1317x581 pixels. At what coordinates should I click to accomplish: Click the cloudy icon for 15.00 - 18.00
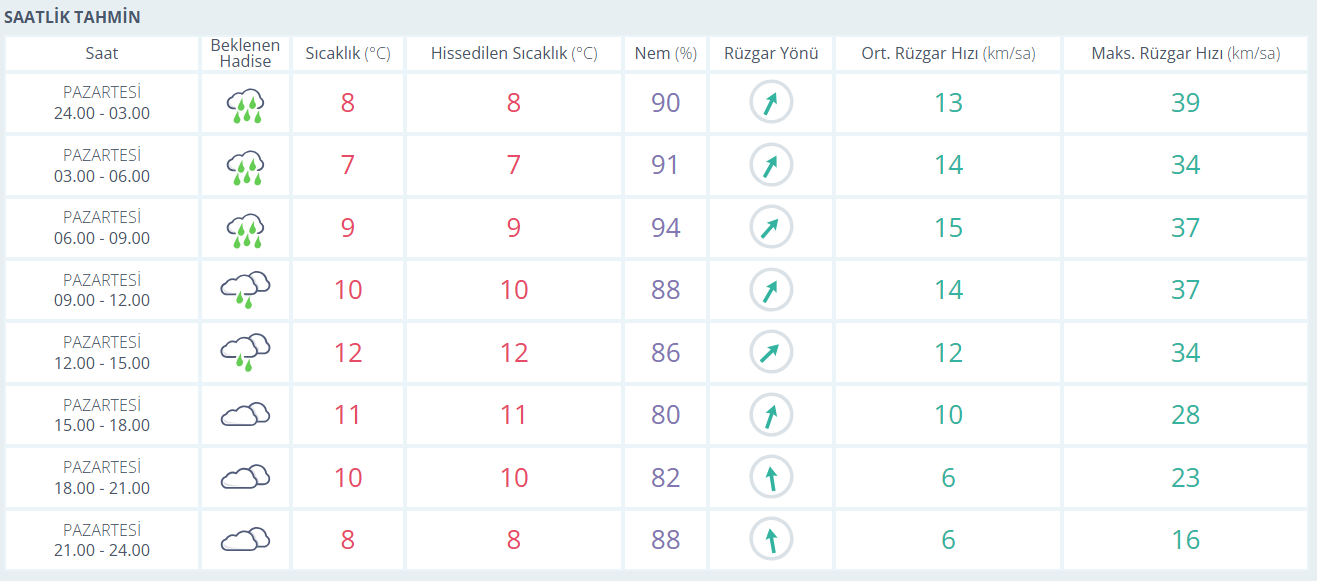245,415
